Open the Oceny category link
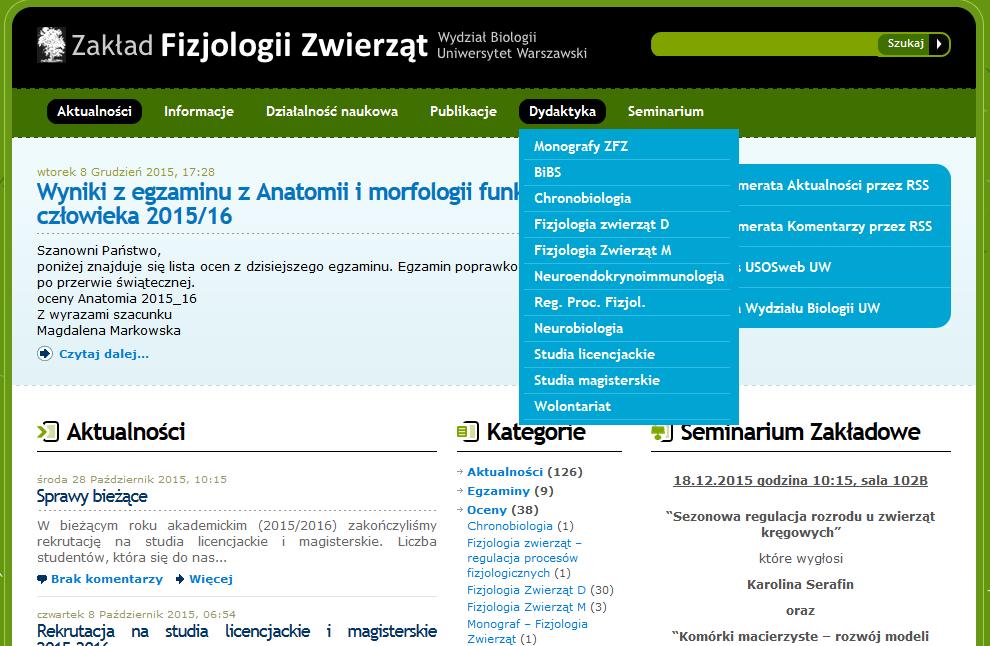 pos(487,510)
